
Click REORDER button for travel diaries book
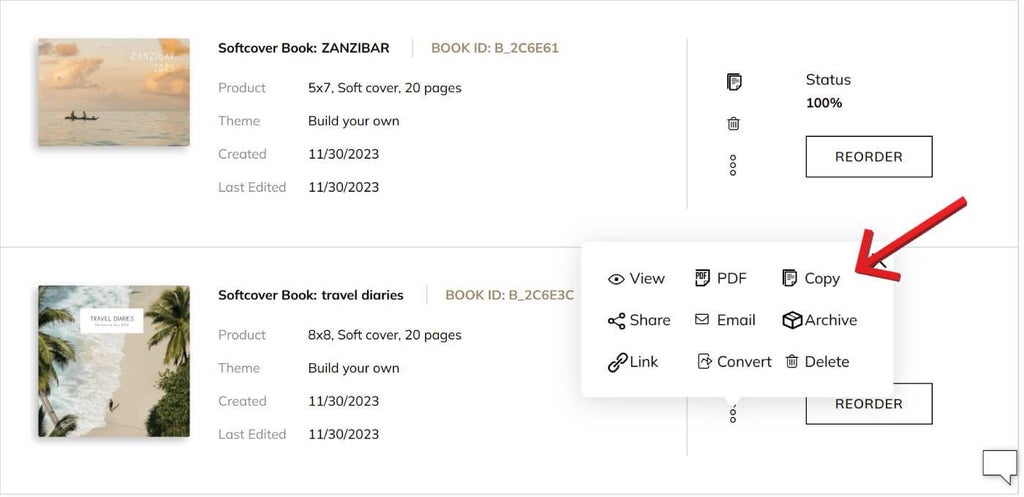[x=868, y=404]
